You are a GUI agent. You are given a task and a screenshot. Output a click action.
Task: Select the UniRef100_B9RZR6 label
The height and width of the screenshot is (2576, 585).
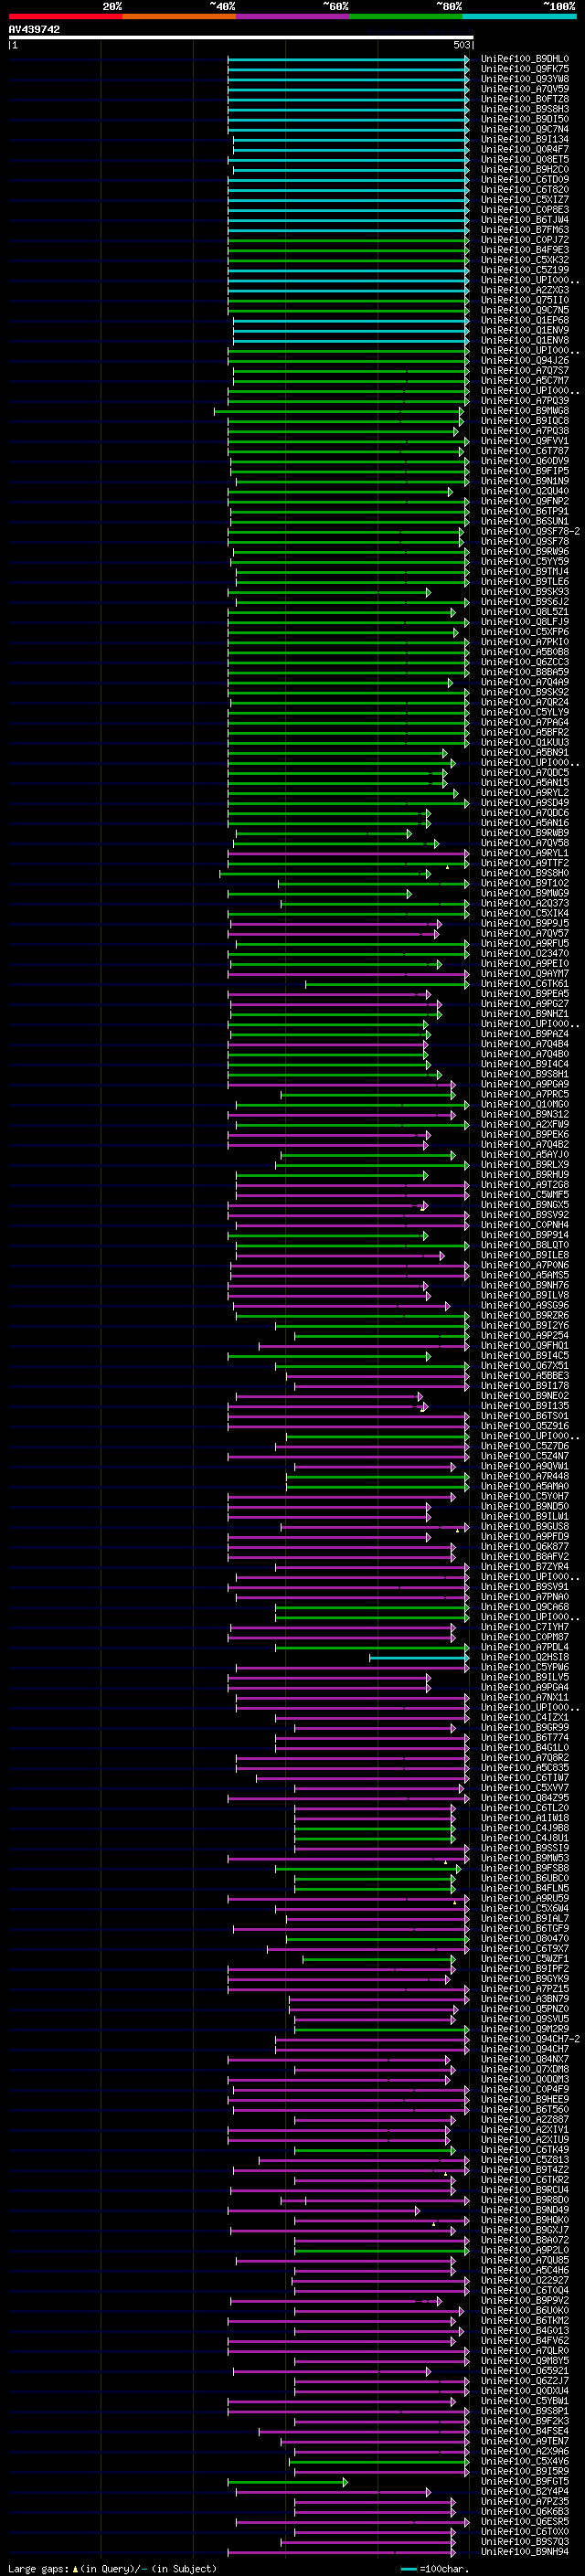pyautogui.click(x=524, y=1316)
